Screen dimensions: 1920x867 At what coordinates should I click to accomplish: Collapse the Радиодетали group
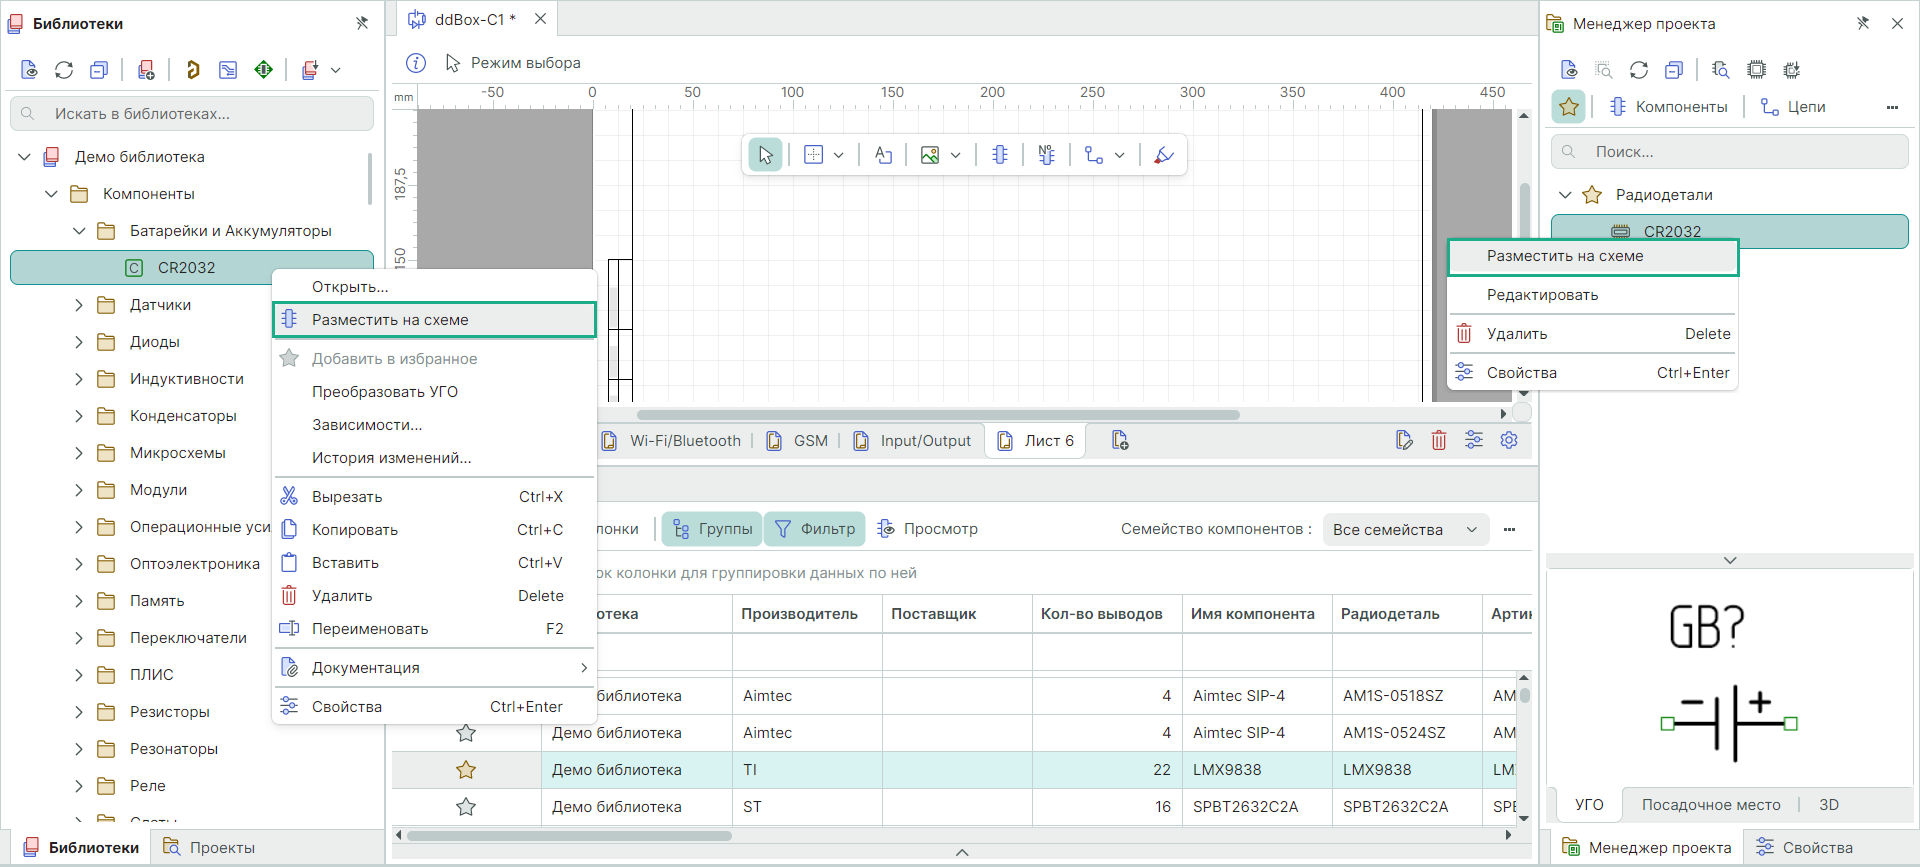pos(1566,195)
